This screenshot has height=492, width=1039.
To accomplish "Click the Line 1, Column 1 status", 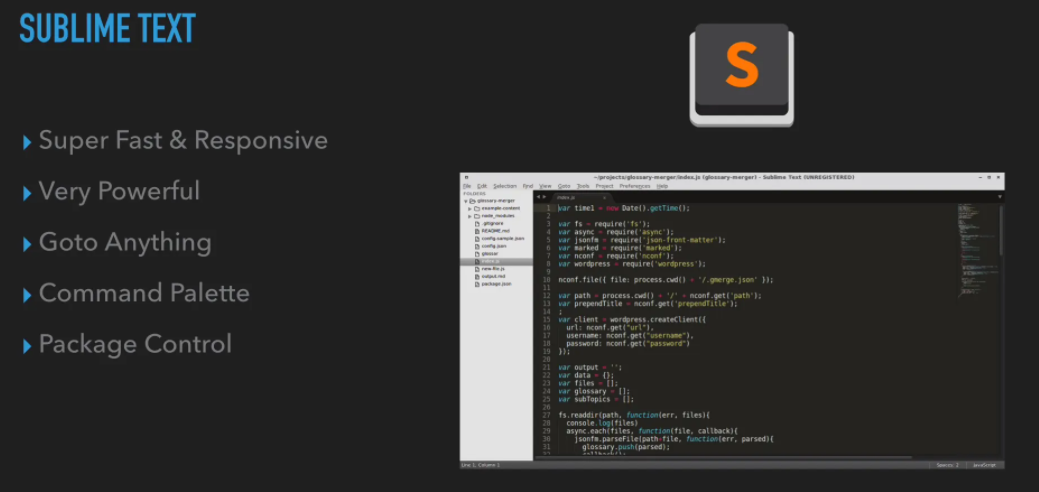I will [481, 465].
